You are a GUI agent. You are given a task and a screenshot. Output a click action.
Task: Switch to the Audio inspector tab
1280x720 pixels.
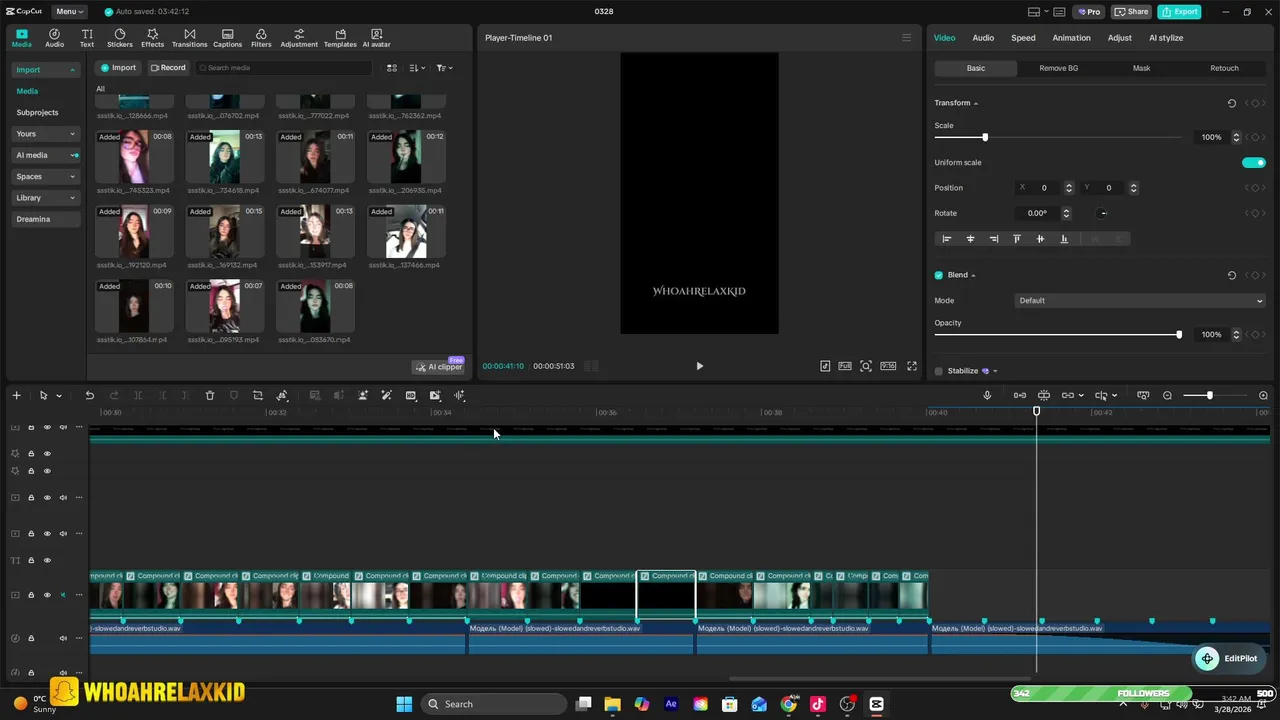(x=983, y=38)
